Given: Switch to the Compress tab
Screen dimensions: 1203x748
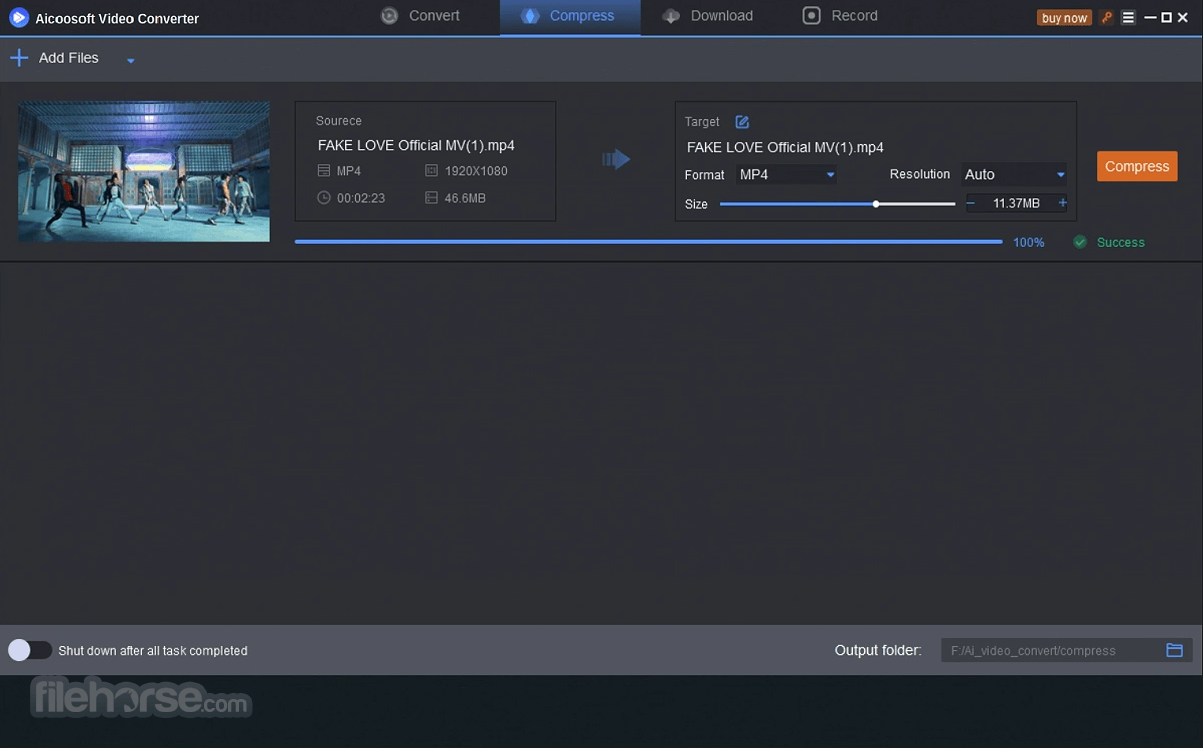Looking at the screenshot, I should pyautogui.click(x=570, y=16).
